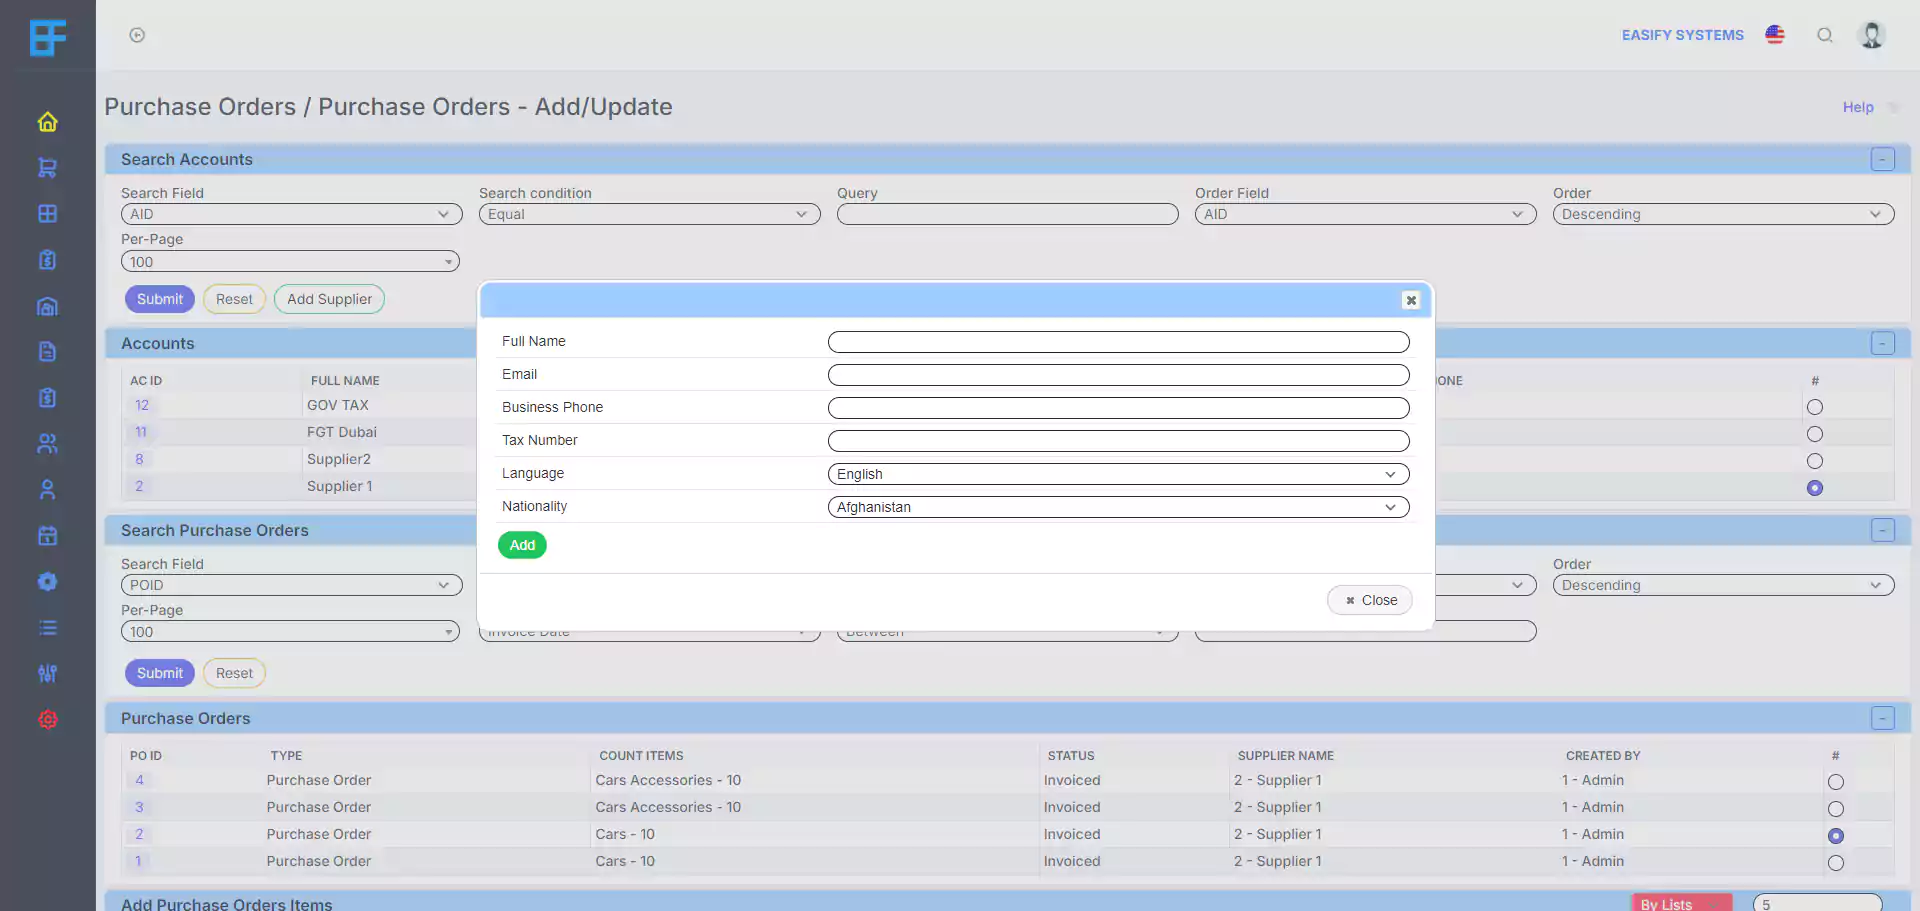Collapse the Search Accounts panel
1920x911 pixels.
coord(1882,159)
